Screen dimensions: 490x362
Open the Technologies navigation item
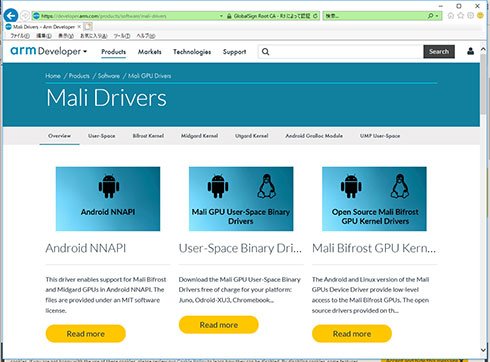point(192,52)
